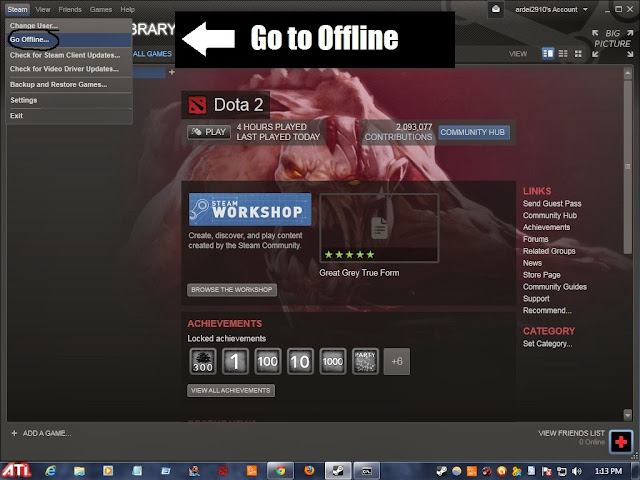
Task: Open the View menu
Action: (43, 9)
